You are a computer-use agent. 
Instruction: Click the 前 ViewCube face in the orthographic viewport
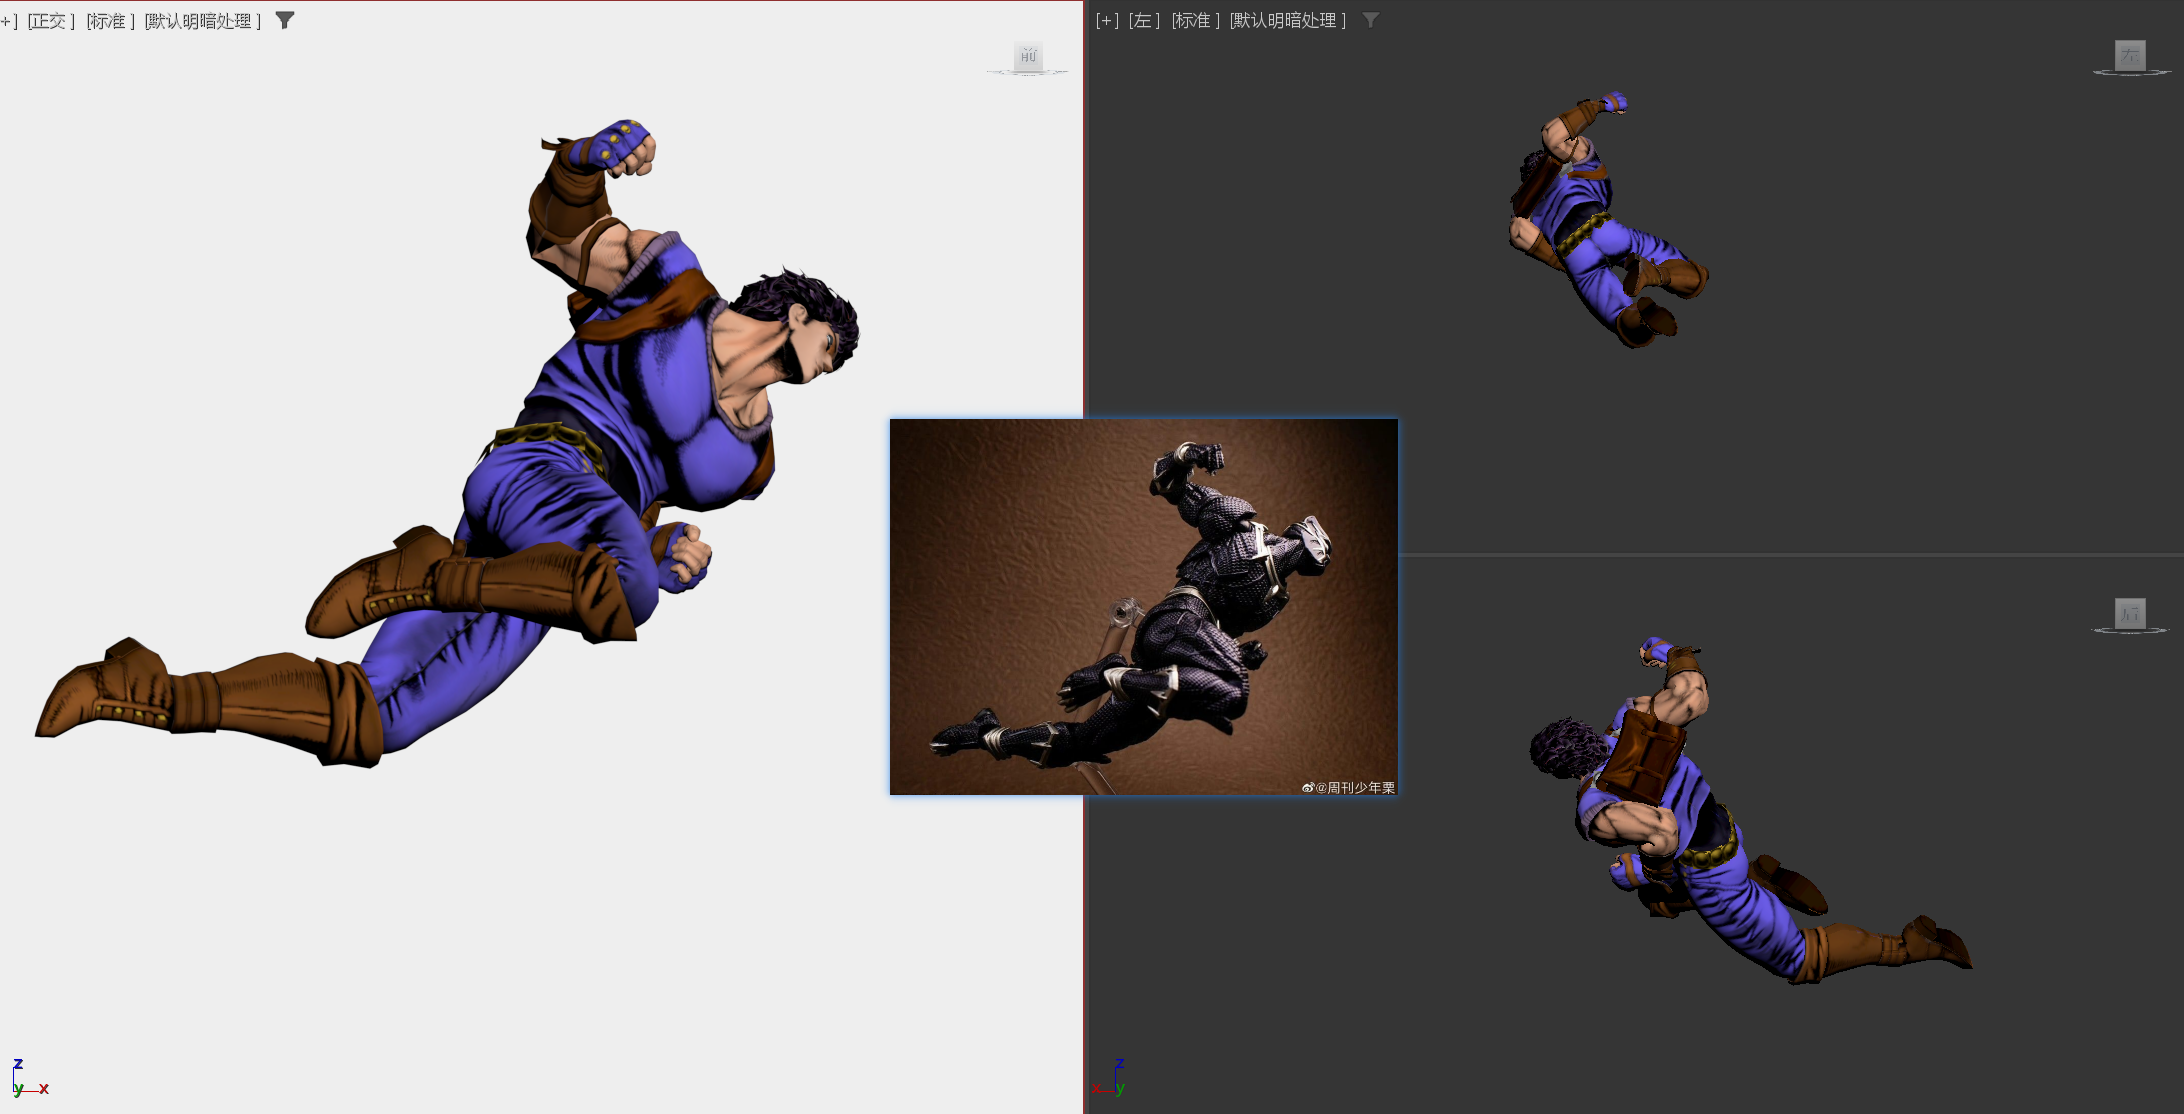pyautogui.click(x=1028, y=56)
